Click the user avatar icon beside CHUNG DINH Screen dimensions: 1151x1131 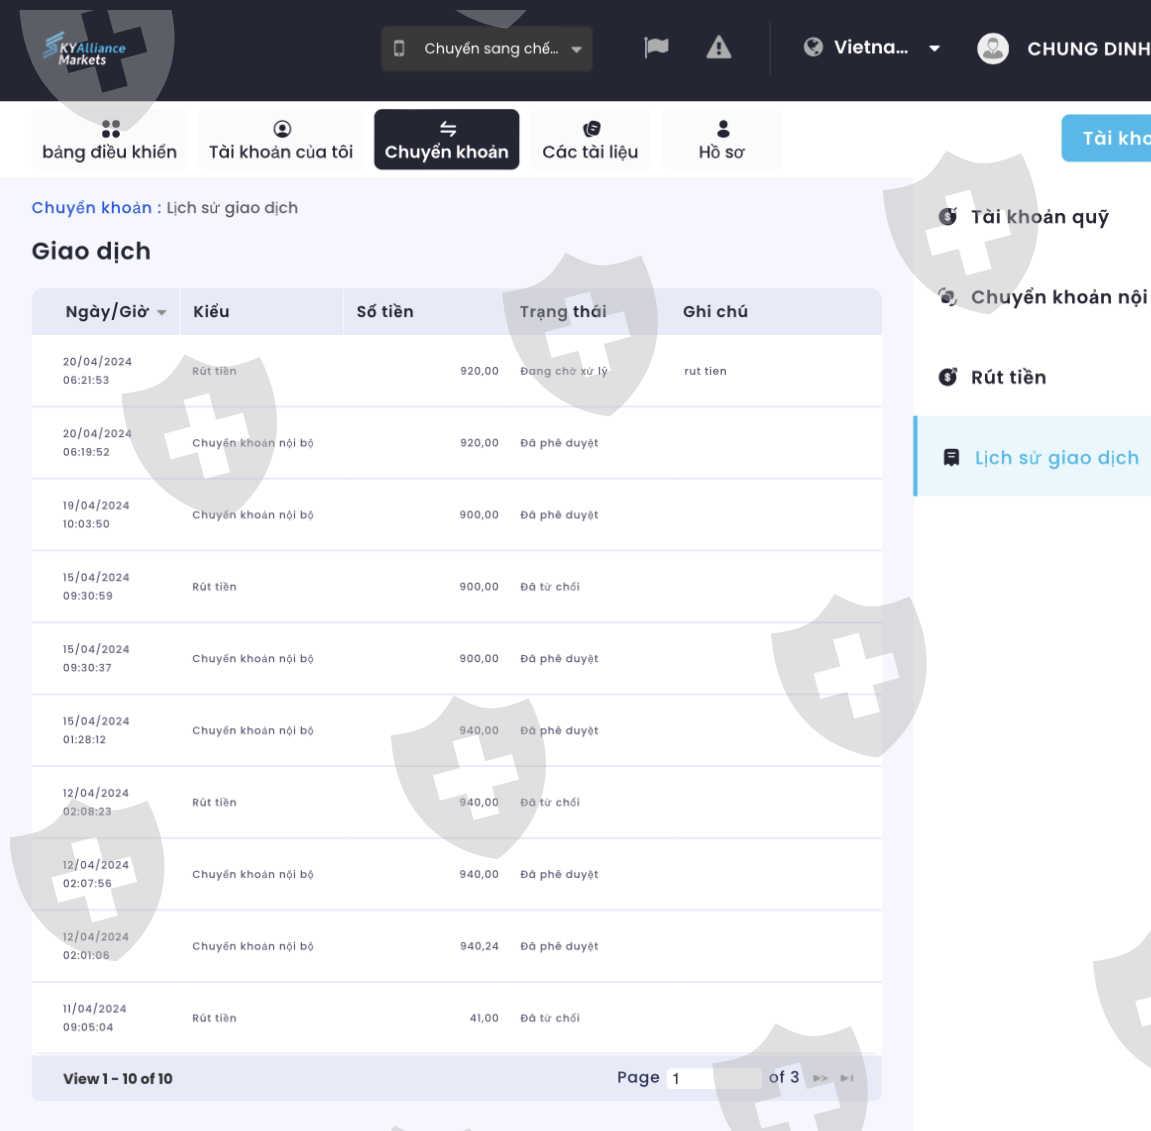992,49
